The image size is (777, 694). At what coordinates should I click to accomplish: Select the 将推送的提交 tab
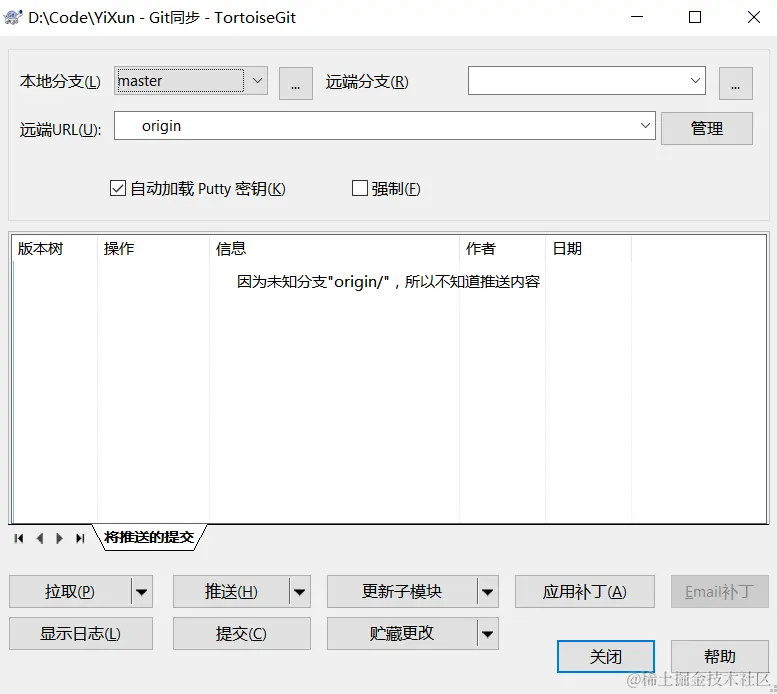click(149, 537)
